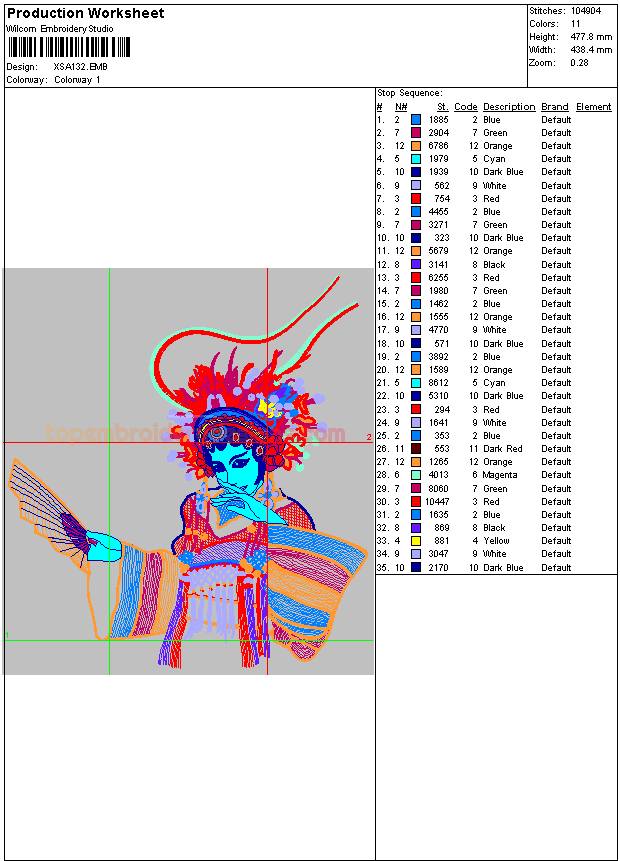Select the White swatch beside stitch count 562
This screenshot has width=620, height=861.
click(416, 186)
